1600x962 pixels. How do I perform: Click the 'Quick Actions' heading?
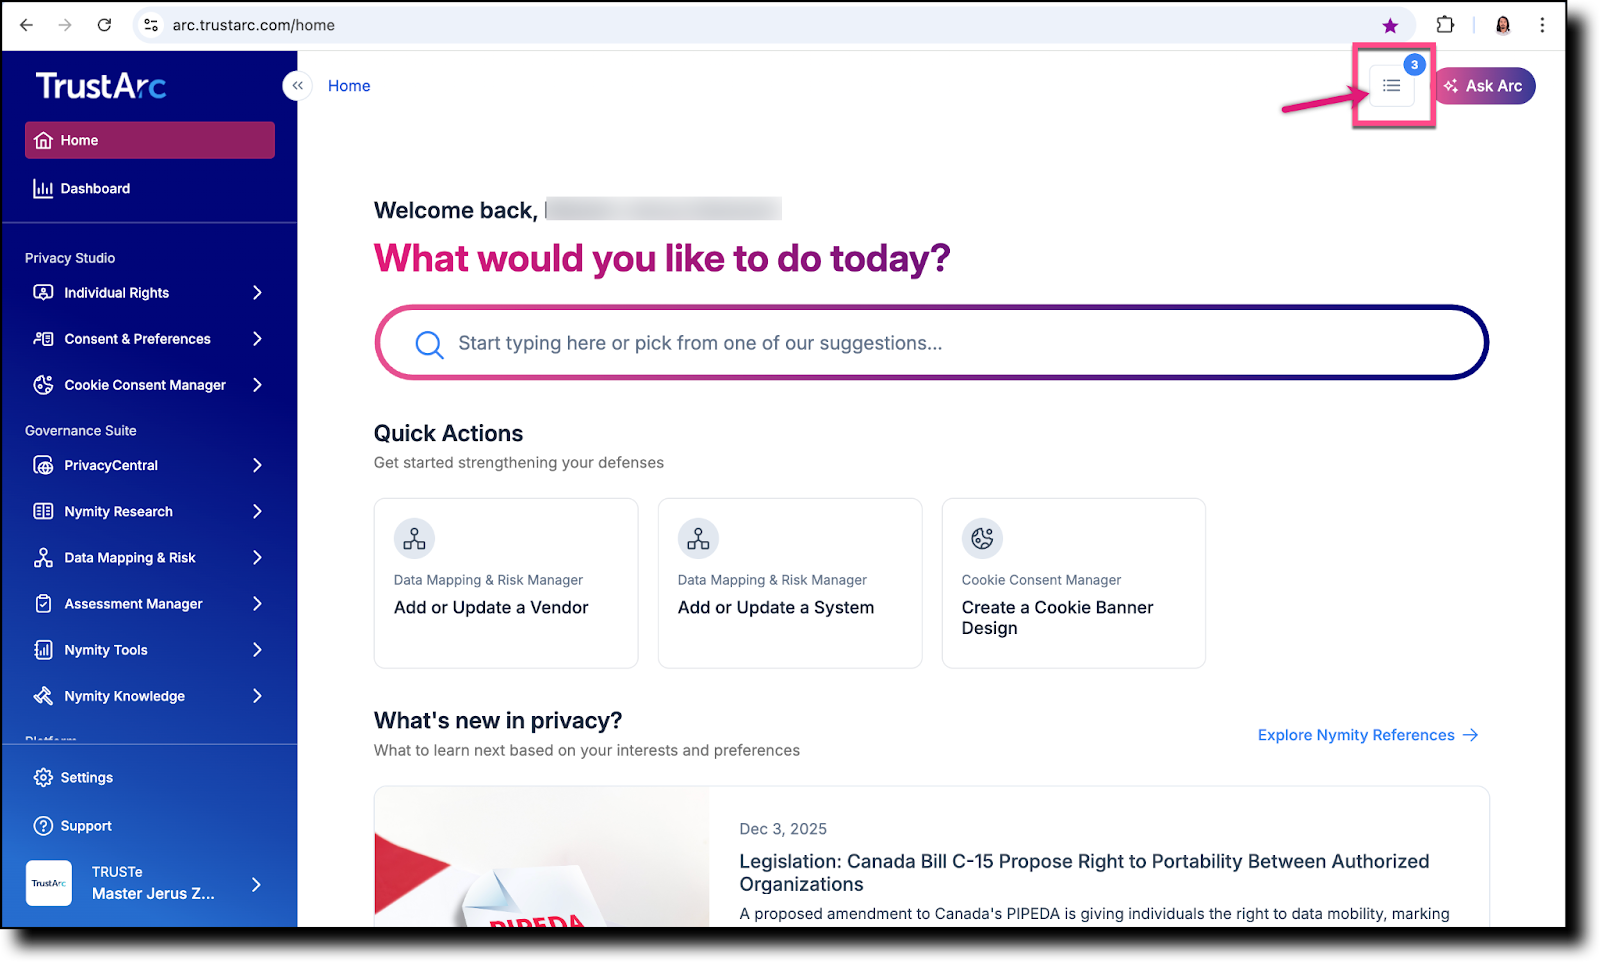tap(448, 433)
